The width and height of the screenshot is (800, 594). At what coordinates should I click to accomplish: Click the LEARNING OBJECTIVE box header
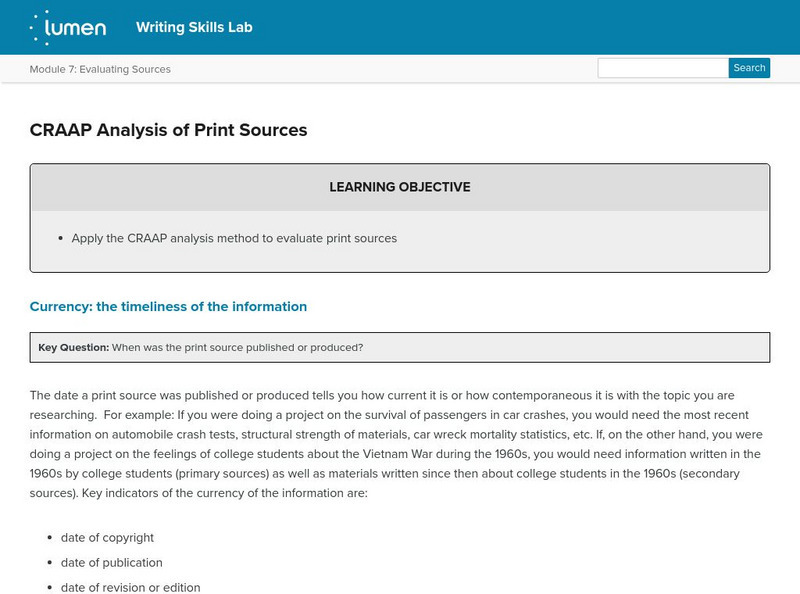[x=399, y=187]
